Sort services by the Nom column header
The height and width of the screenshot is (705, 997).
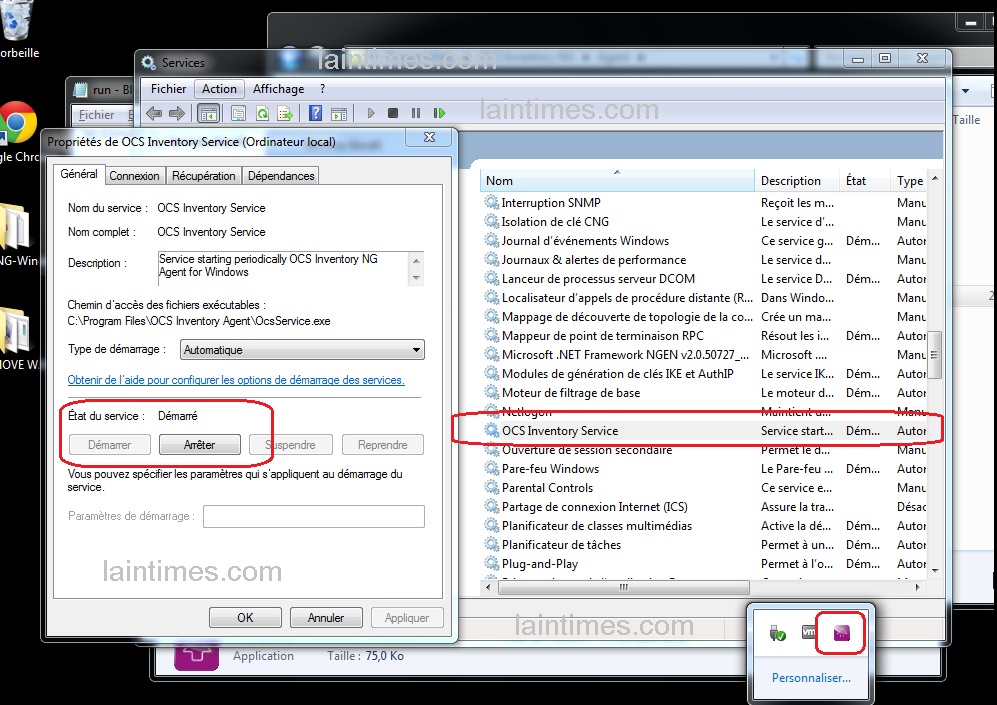click(617, 181)
